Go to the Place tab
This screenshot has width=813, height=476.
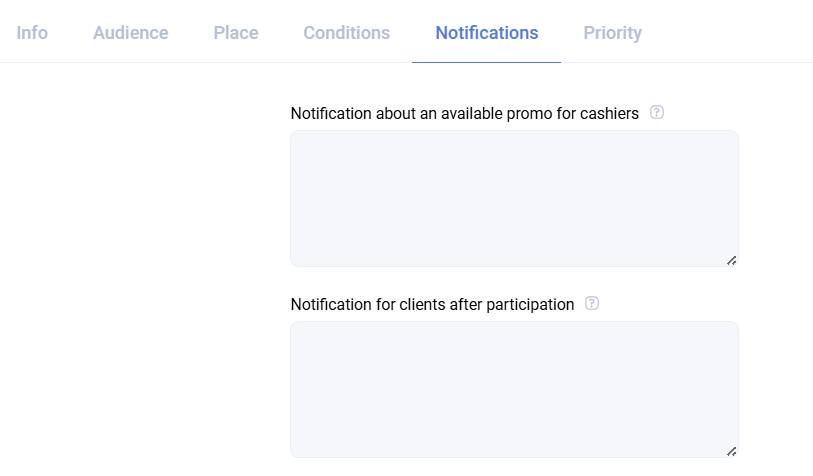tap(236, 33)
